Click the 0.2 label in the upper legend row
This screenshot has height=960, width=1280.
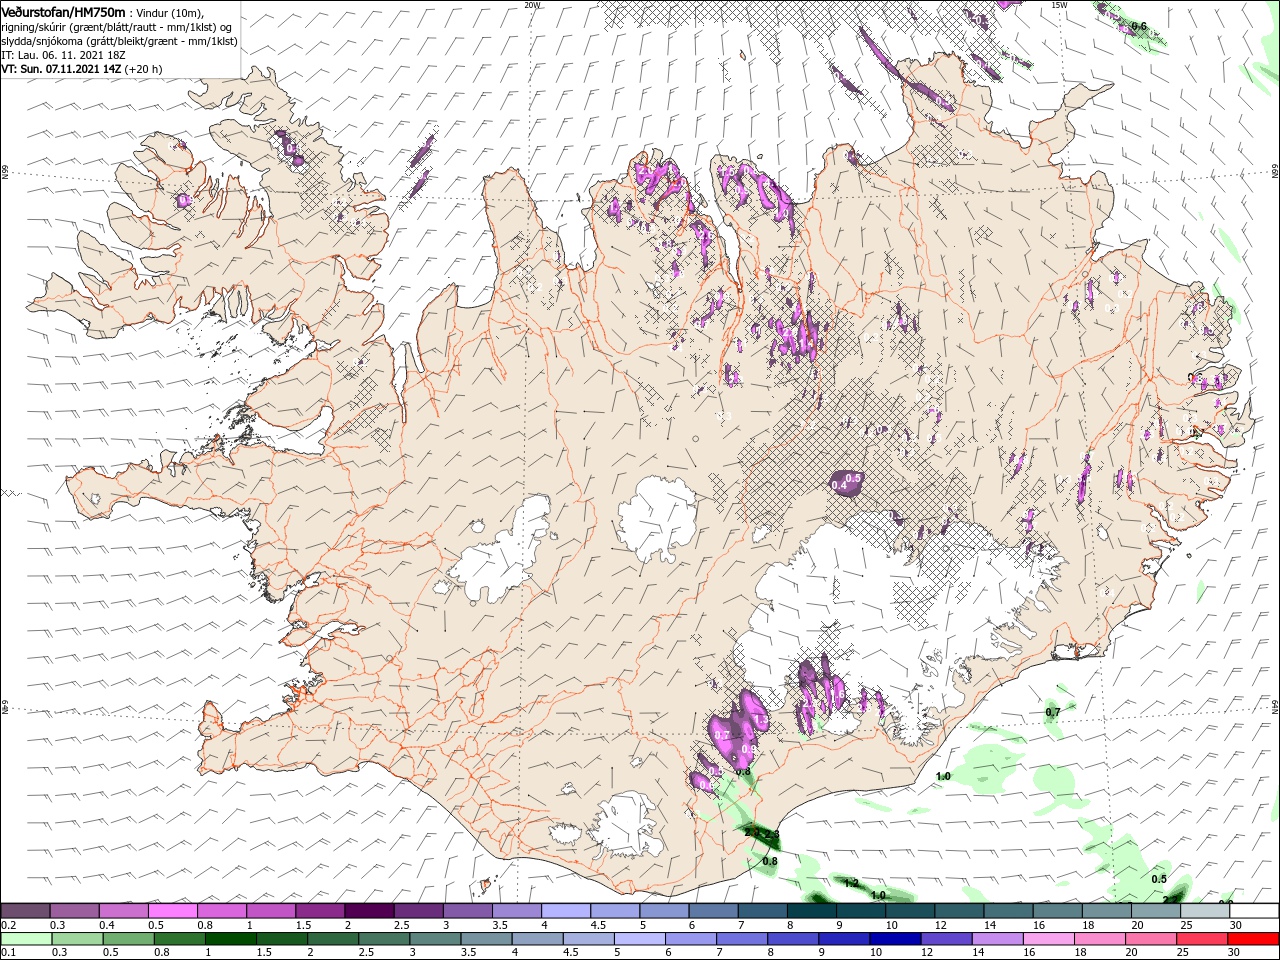coord(9,925)
